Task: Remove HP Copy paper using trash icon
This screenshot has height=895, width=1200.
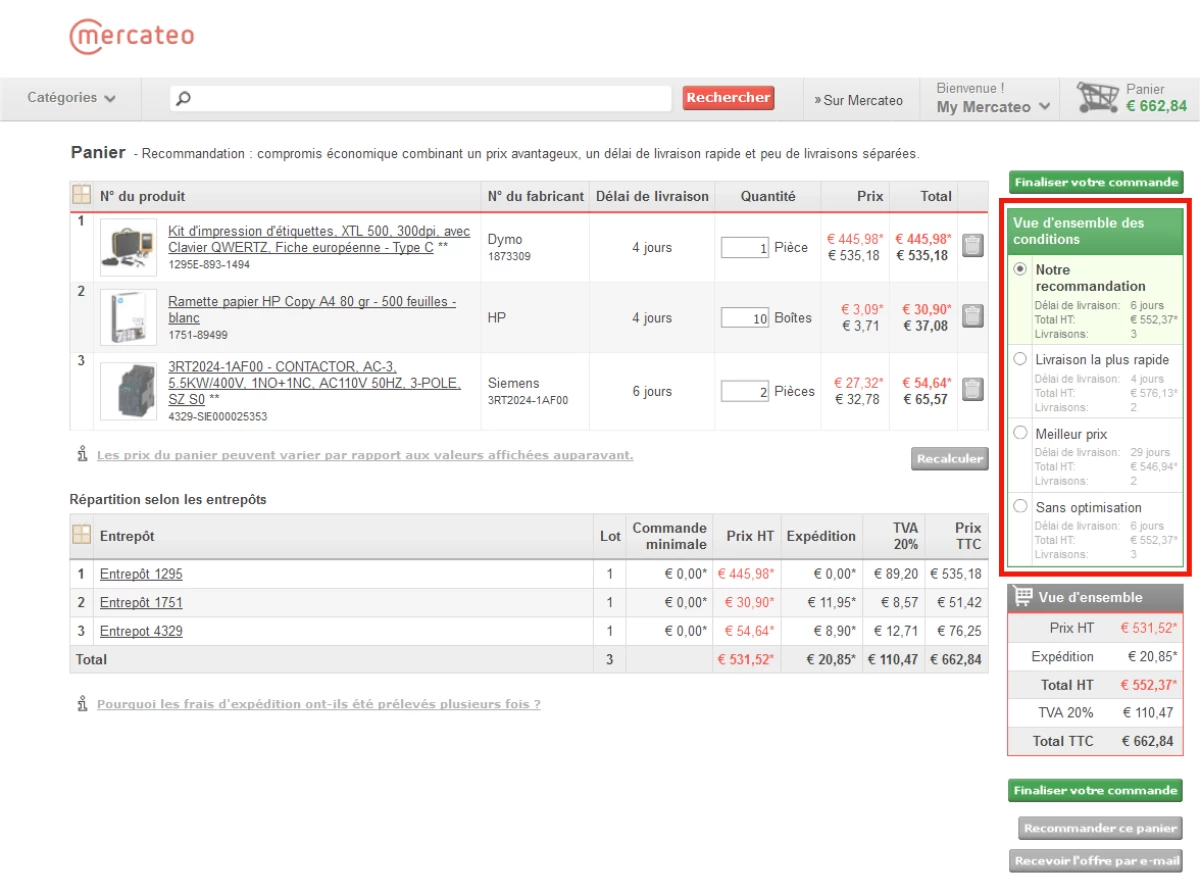Action: (972, 317)
